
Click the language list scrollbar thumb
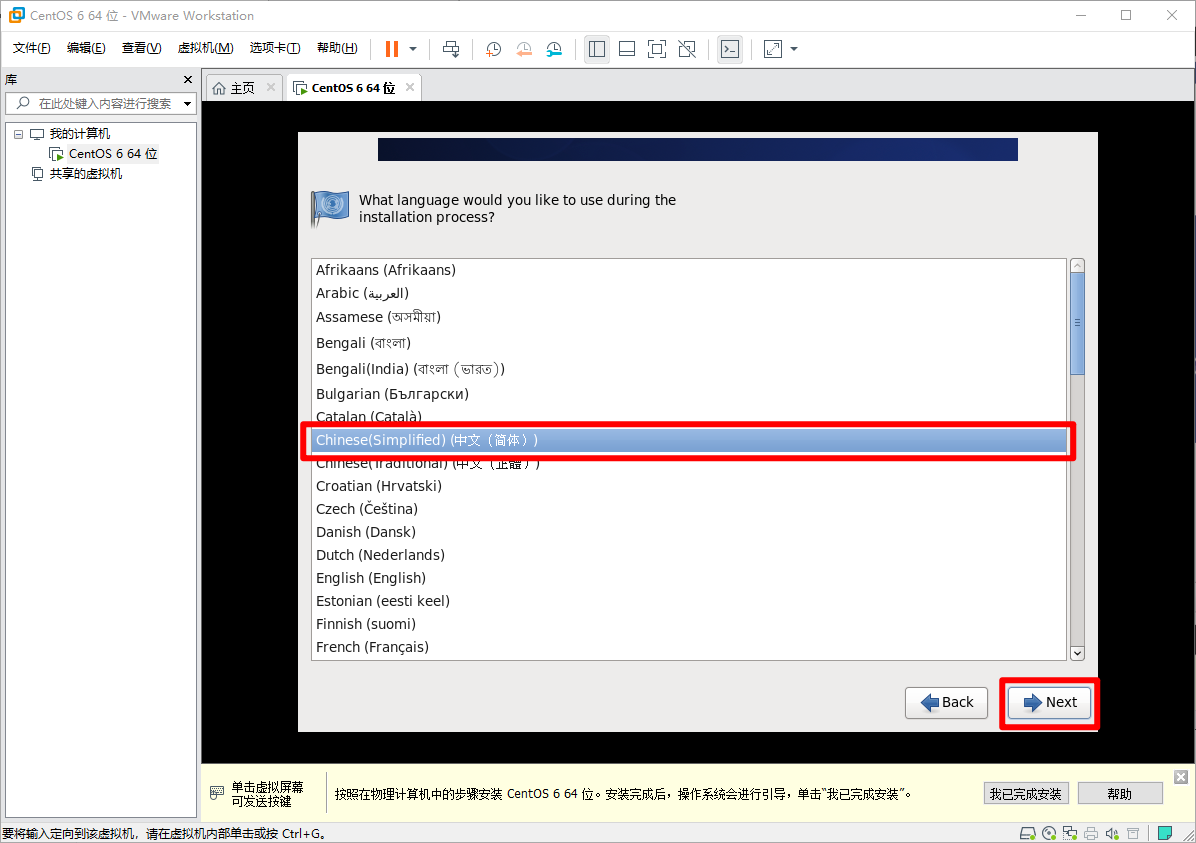(x=1077, y=323)
